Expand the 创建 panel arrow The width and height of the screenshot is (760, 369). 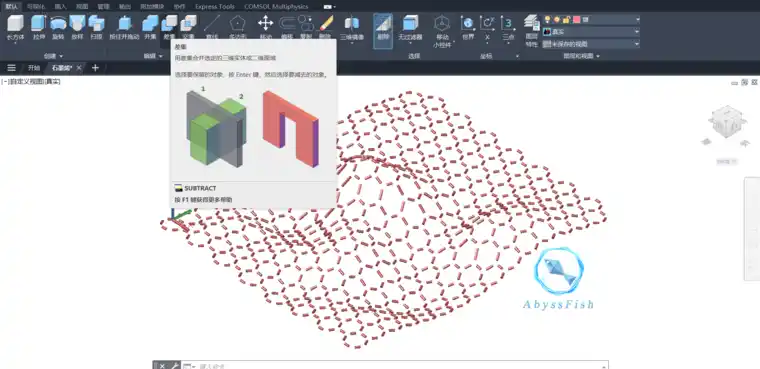(61, 56)
